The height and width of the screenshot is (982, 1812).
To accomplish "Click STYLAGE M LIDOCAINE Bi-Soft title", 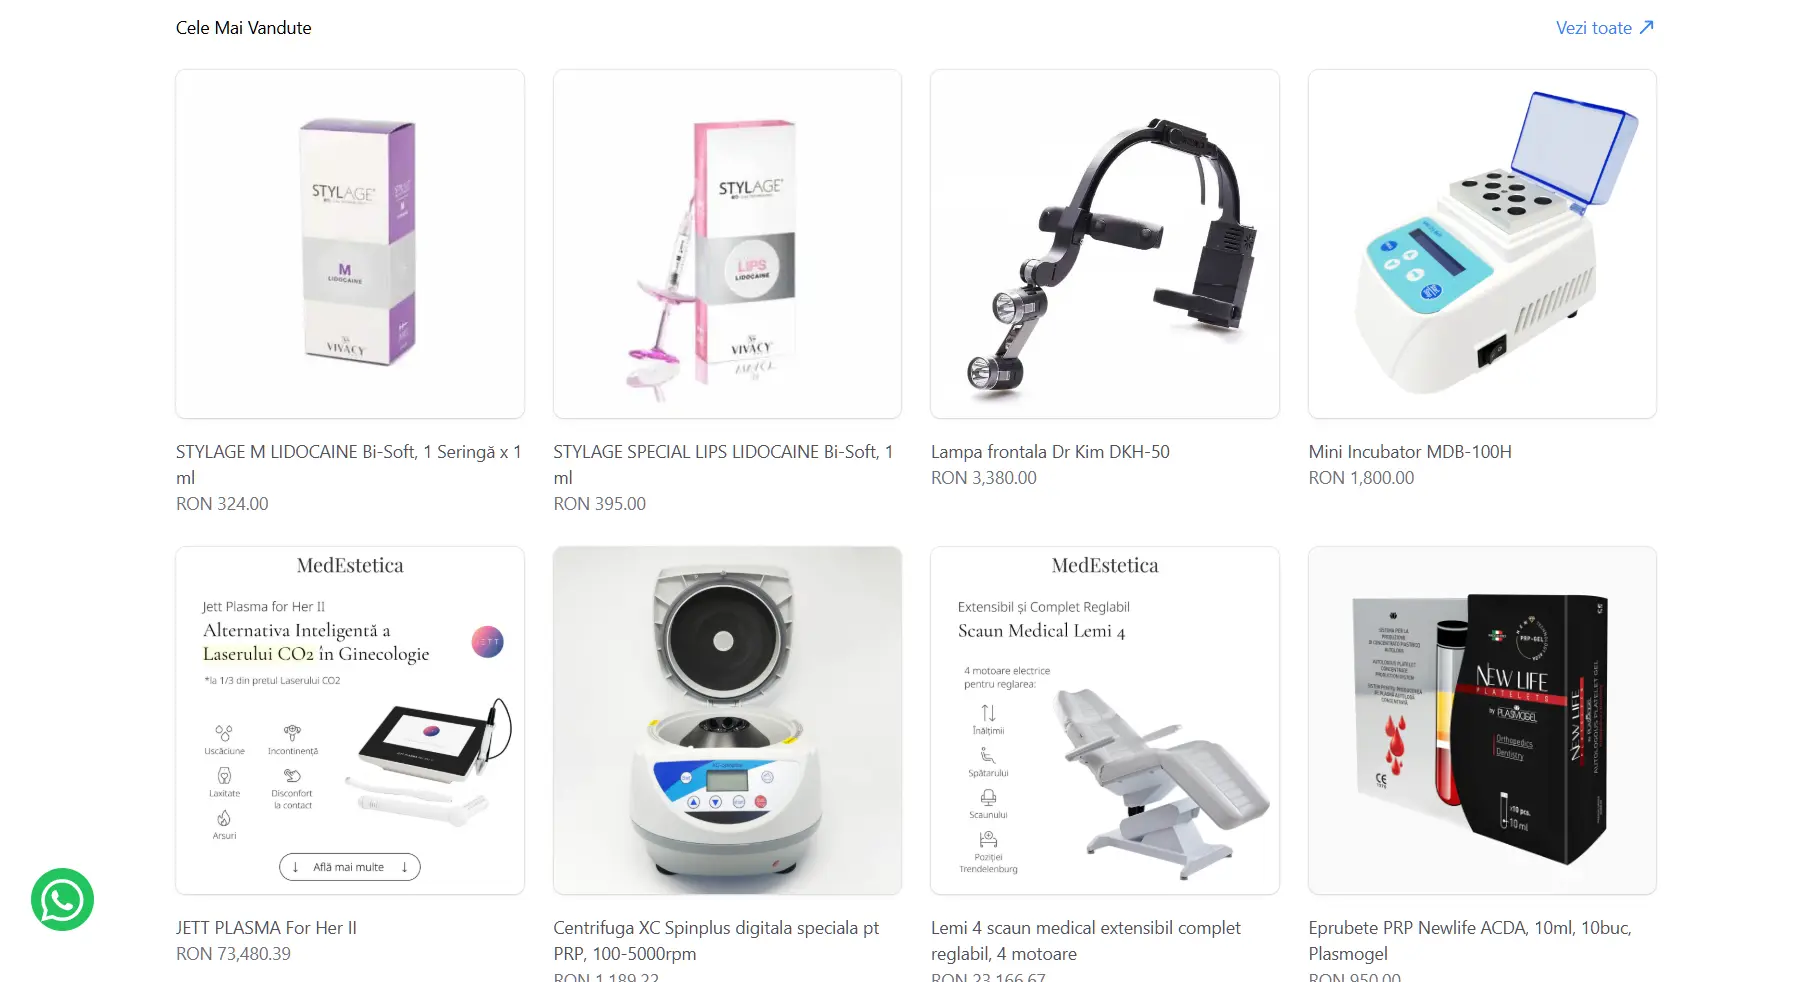I will click(349, 465).
